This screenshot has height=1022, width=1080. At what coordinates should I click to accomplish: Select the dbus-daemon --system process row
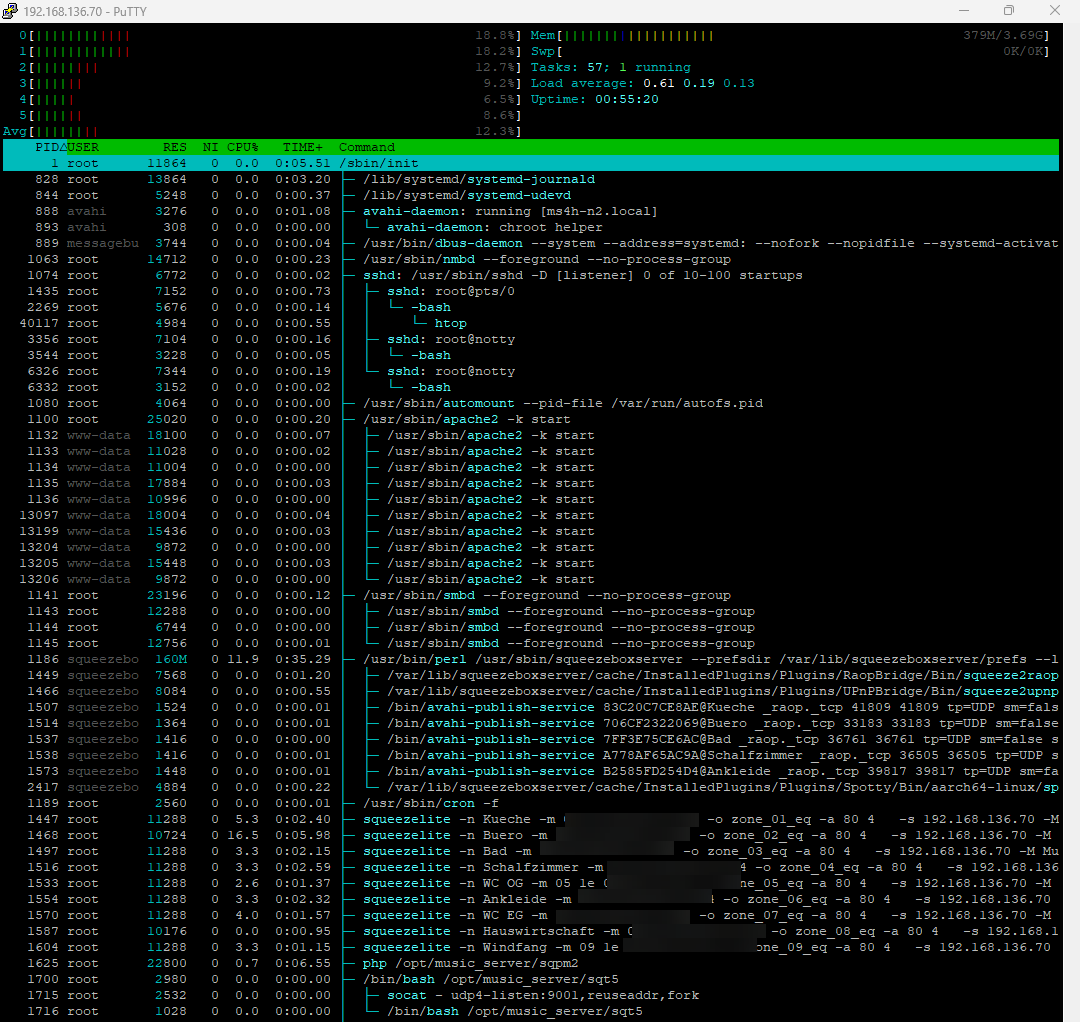point(530,243)
